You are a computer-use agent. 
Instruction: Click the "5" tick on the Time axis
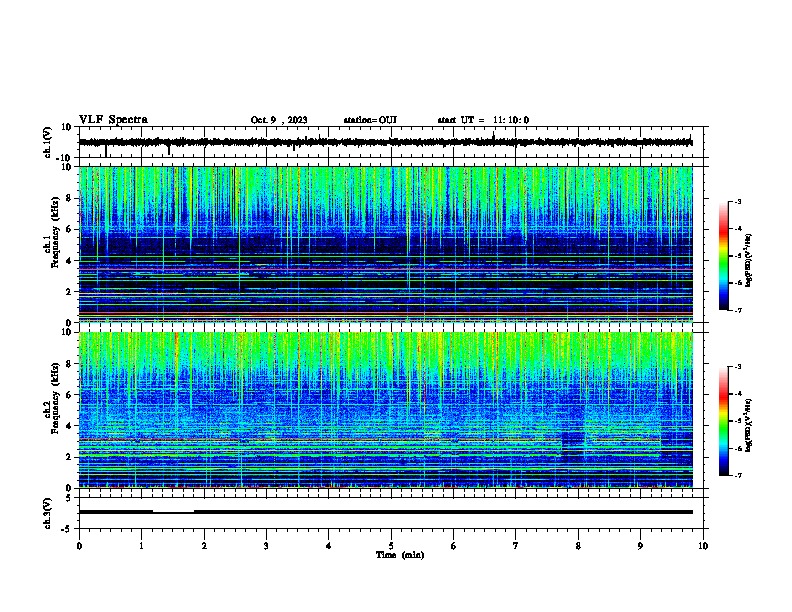point(391,546)
